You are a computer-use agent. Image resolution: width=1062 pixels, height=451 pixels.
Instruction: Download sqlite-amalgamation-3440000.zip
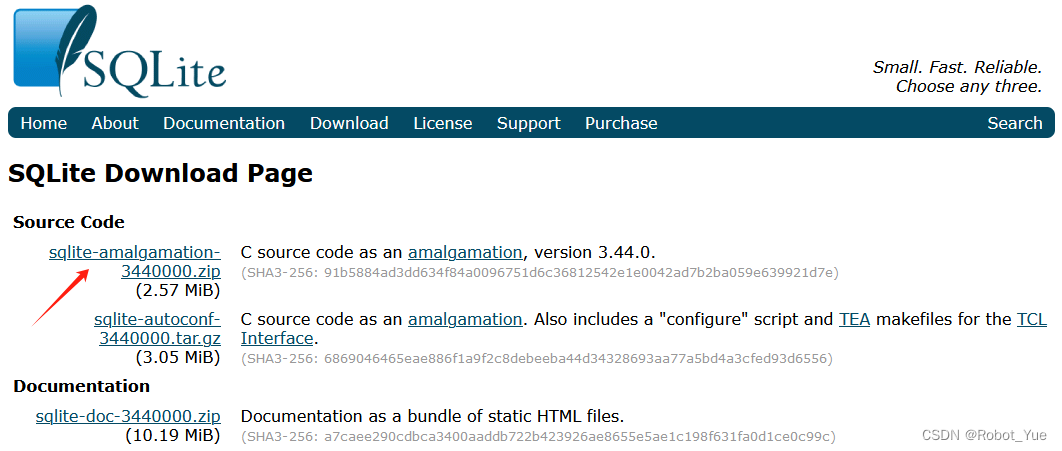pos(135,262)
